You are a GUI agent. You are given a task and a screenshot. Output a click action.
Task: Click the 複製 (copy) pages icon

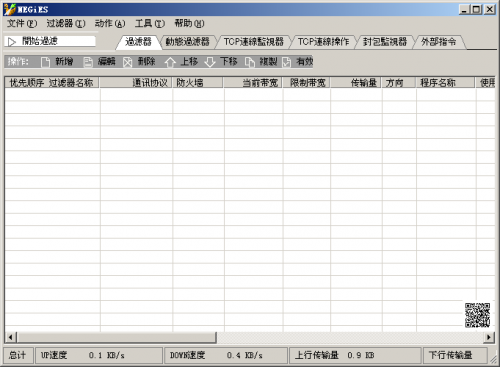click(x=250, y=62)
